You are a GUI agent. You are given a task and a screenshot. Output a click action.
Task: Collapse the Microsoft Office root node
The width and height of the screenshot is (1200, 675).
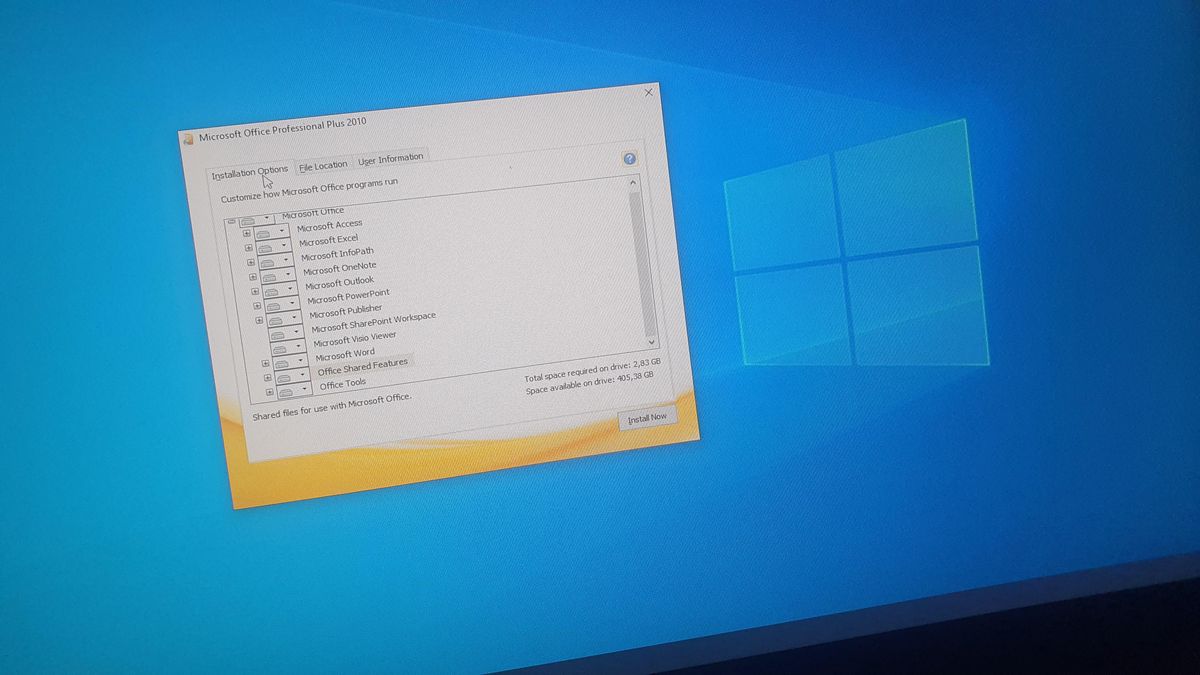[231, 221]
